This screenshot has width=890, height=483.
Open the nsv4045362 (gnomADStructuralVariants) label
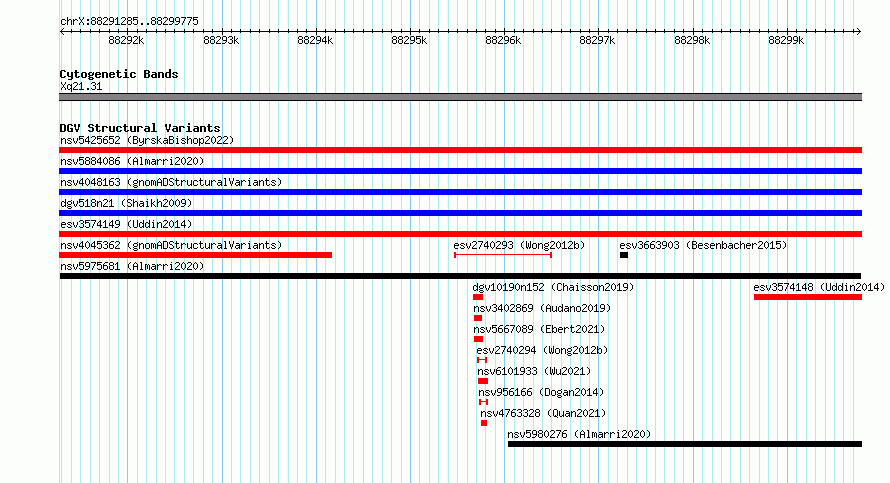pyautogui.click(x=171, y=245)
